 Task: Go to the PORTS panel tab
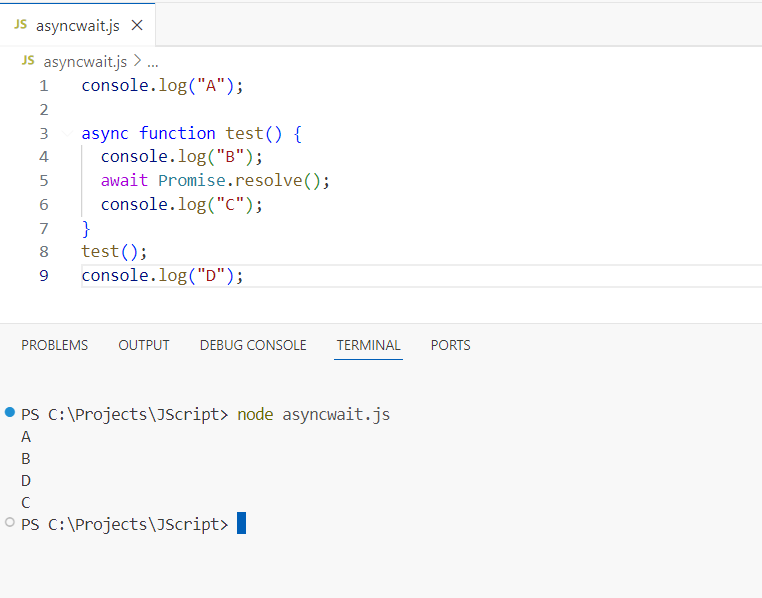point(450,345)
